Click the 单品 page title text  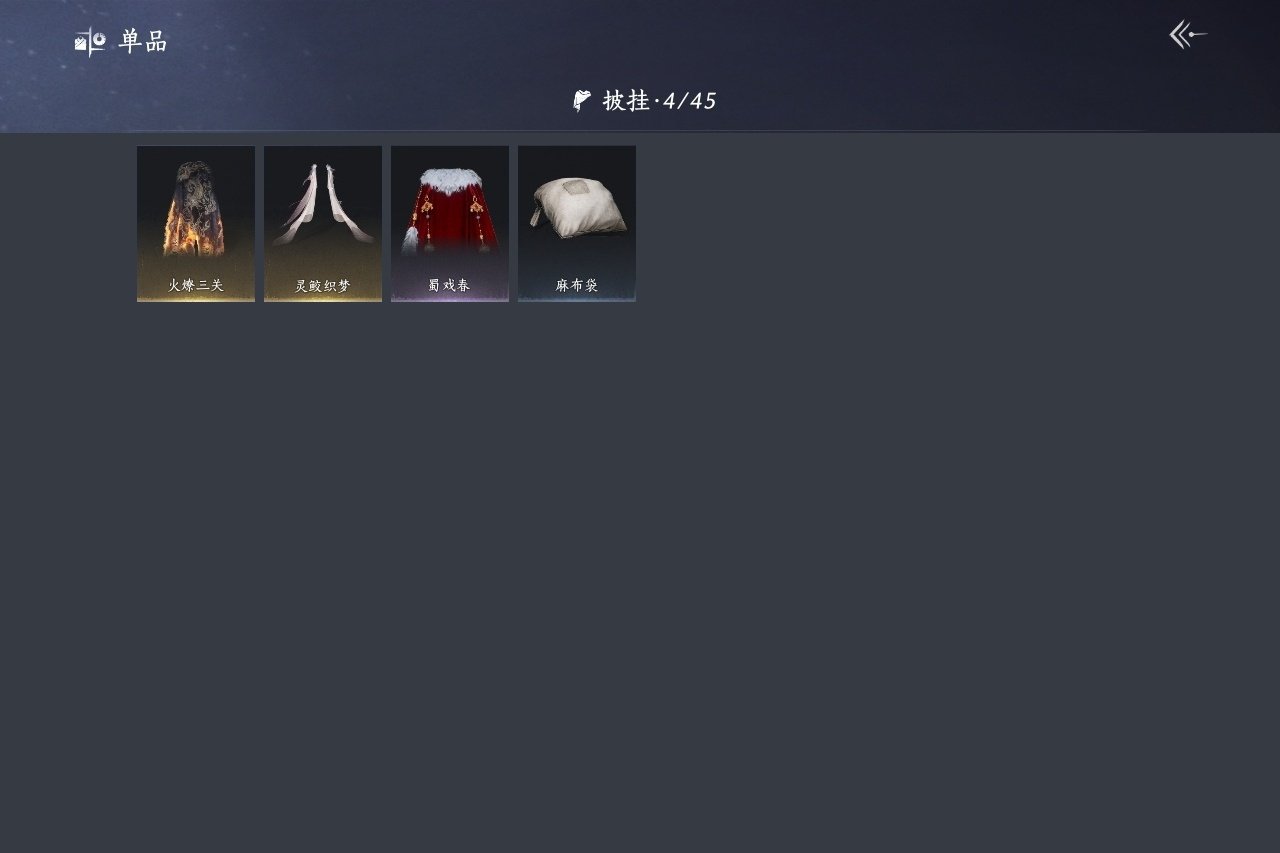143,41
